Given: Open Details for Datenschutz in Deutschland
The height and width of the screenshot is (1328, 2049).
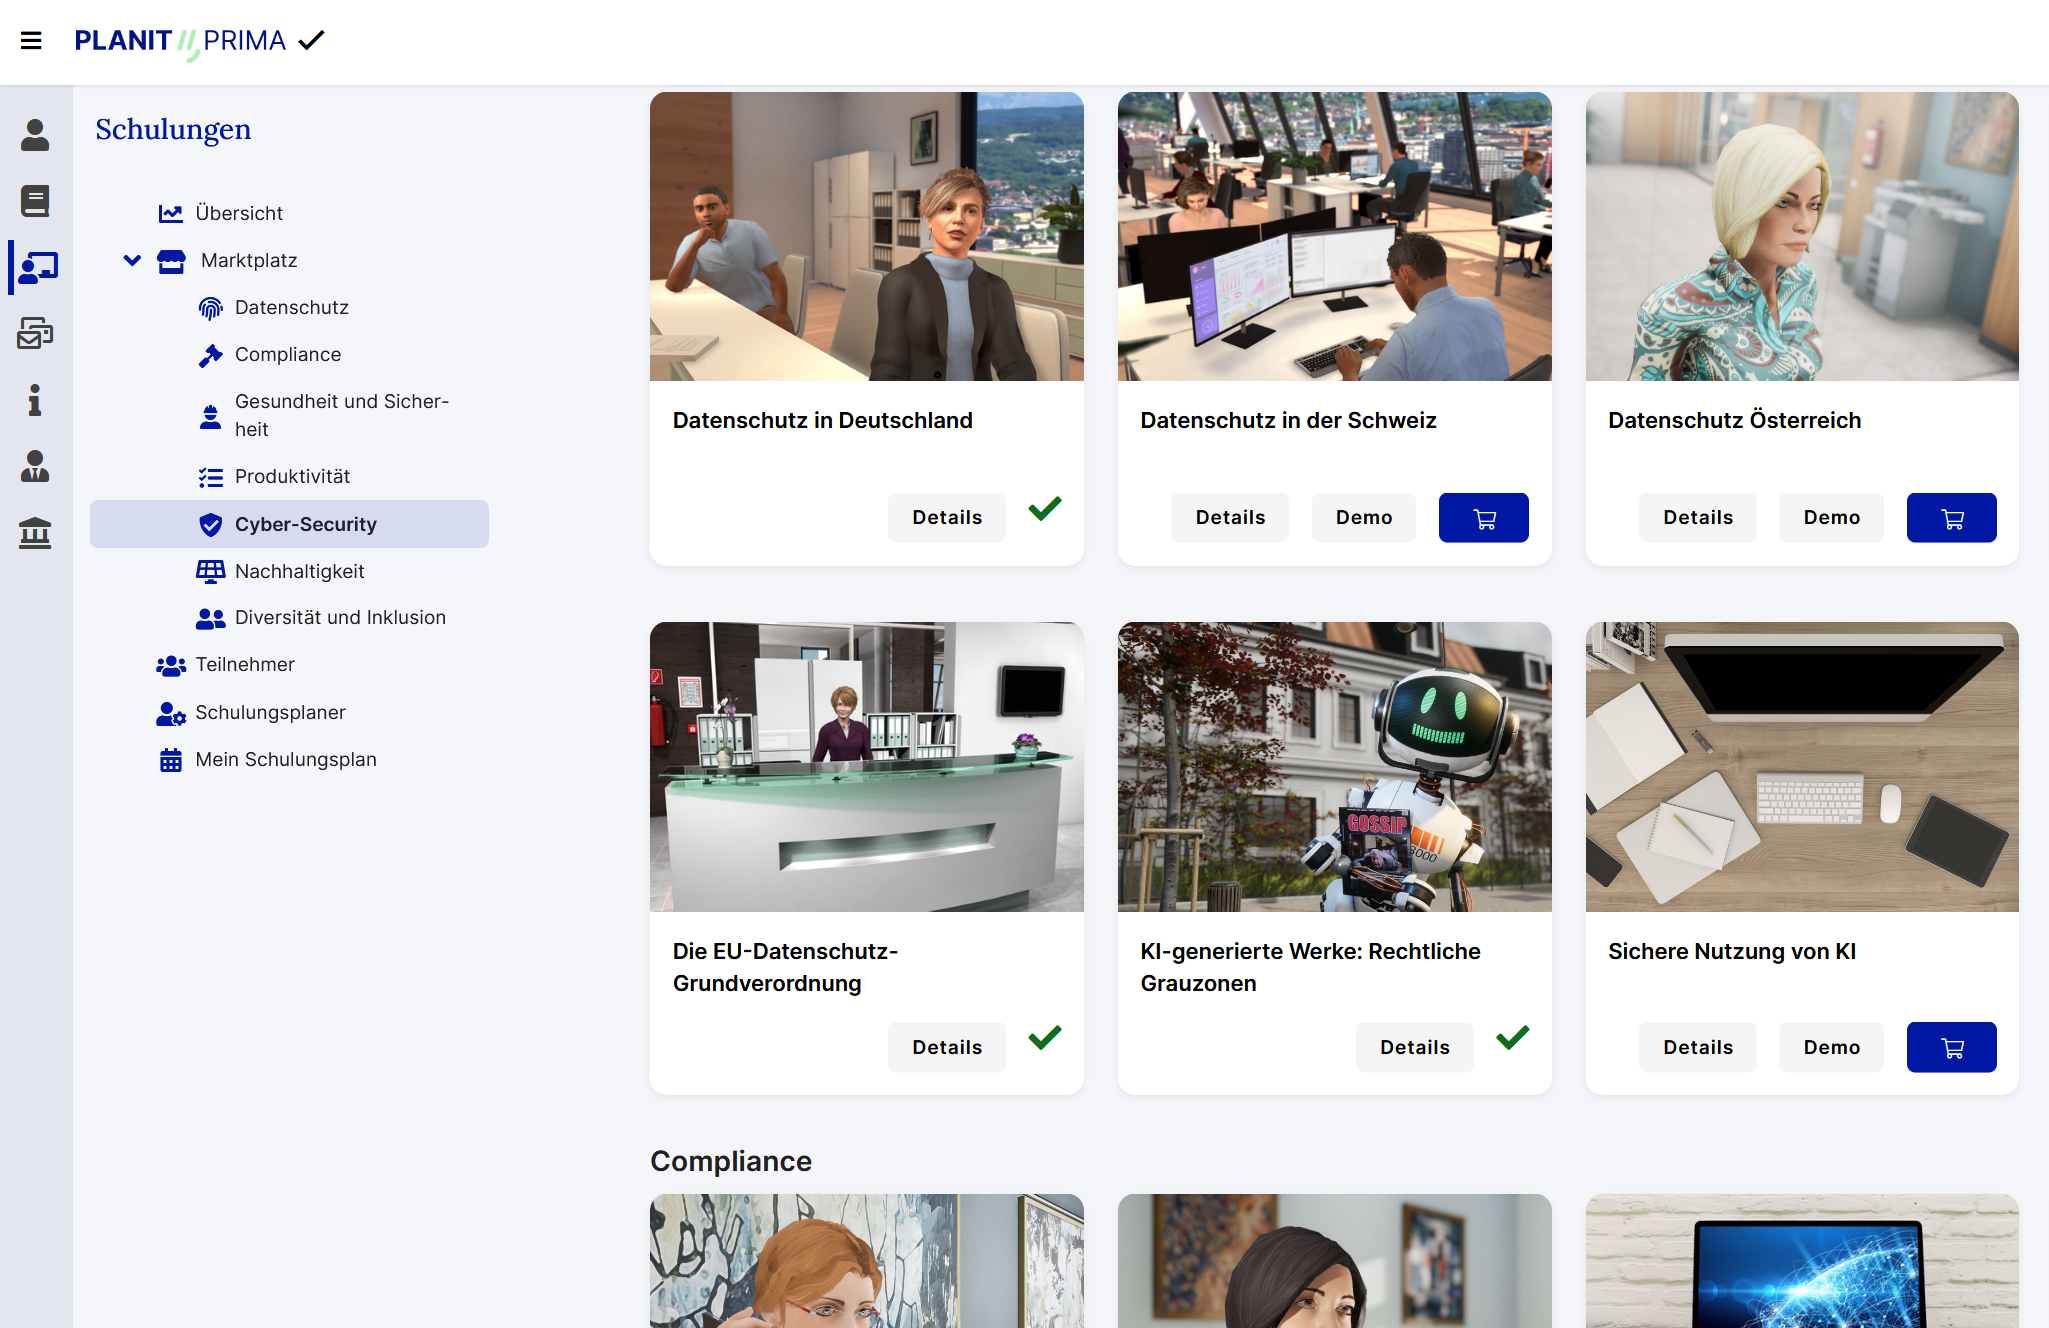Looking at the screenshot, I should (x=947, y=518).
